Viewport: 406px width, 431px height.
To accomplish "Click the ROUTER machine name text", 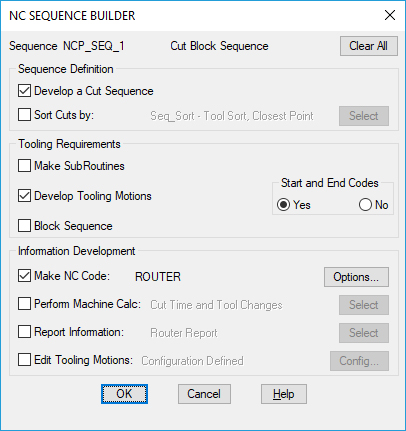I will [x=158, y=277].
